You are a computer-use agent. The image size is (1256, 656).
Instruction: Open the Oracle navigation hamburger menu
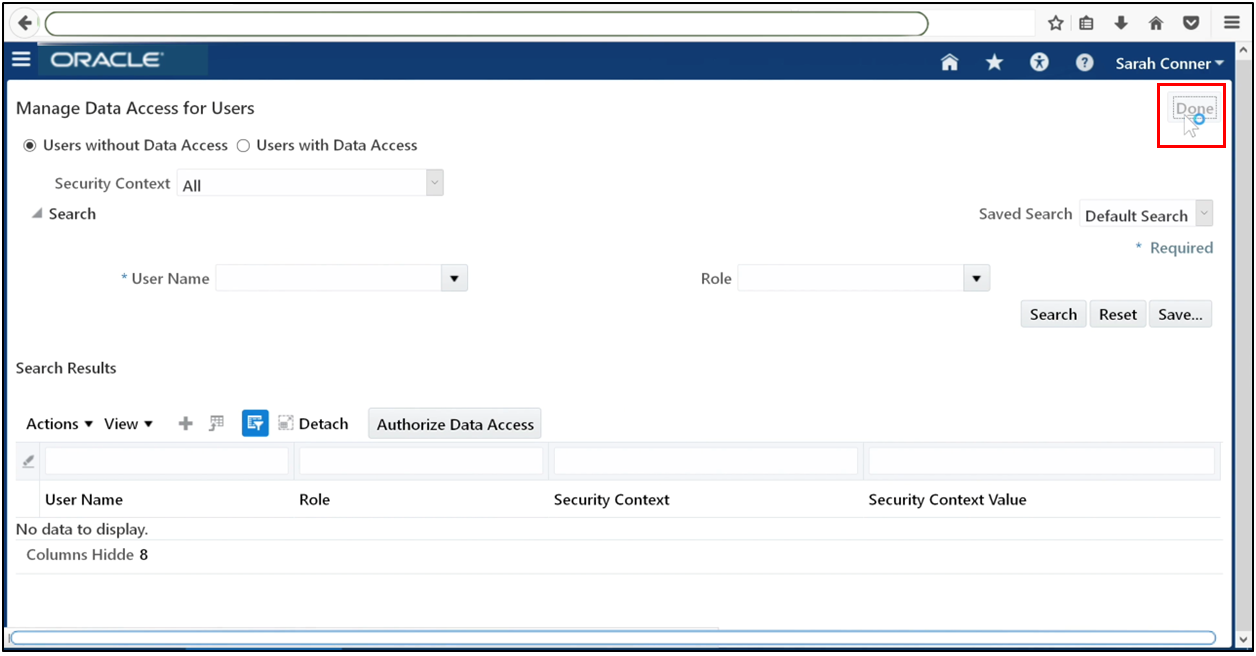21,59
